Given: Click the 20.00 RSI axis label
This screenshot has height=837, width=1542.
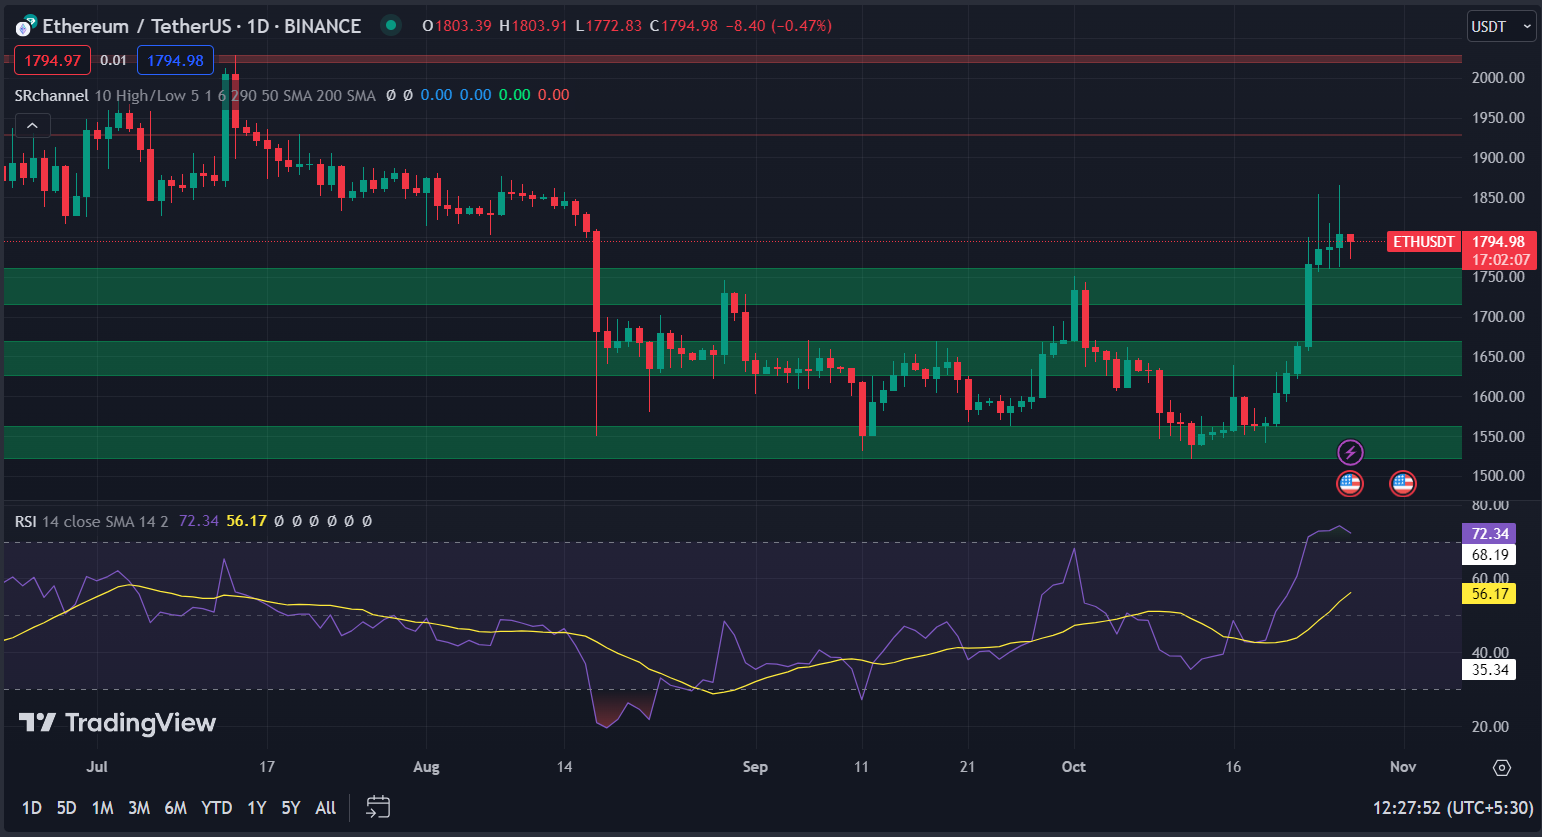Looking at the screenshot, I should tap(1490, 727).
